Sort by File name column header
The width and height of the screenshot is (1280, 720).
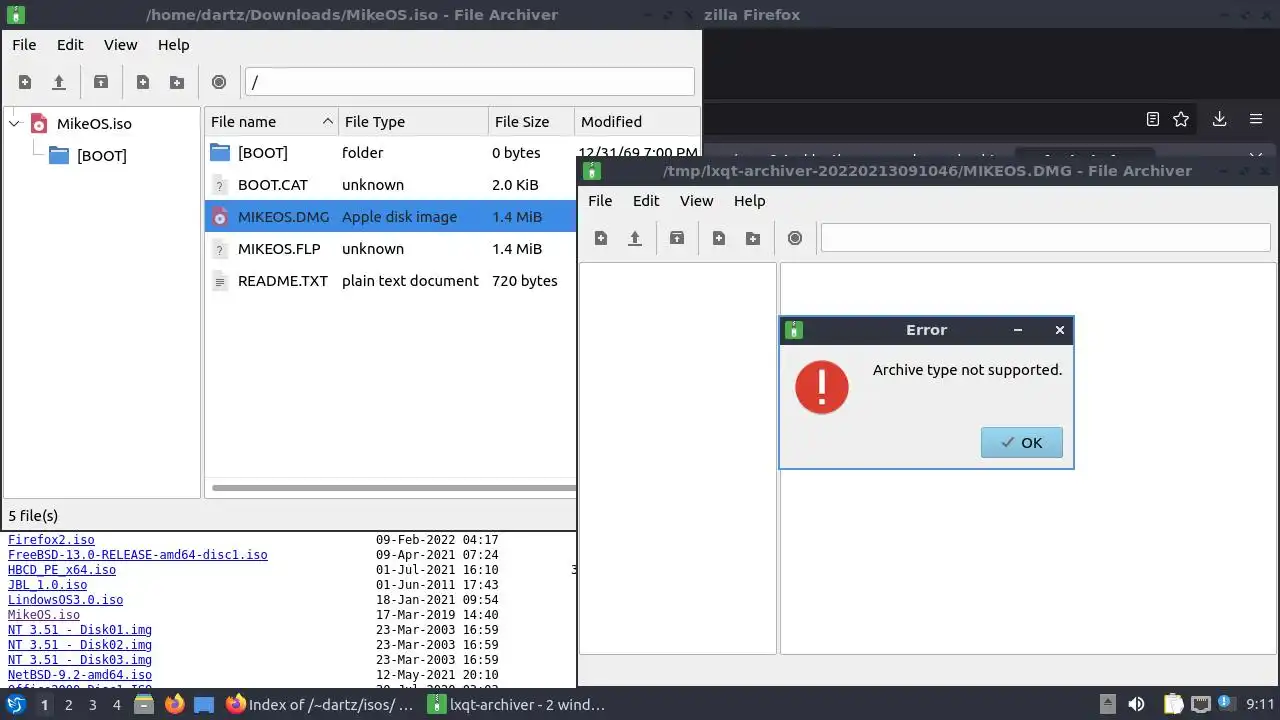pyautogui.click(x=271, y=122)
